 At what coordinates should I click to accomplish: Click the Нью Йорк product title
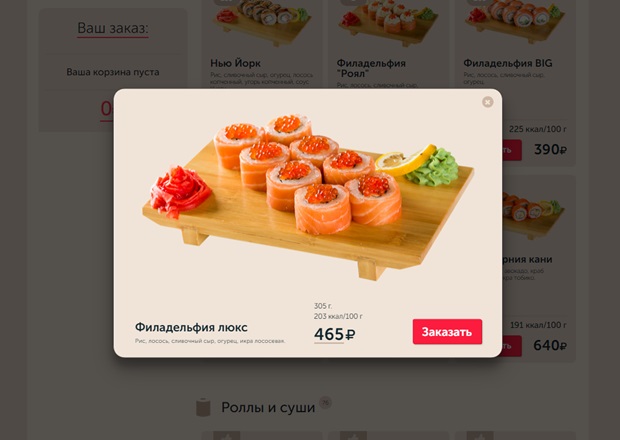[x=235, y=63]
